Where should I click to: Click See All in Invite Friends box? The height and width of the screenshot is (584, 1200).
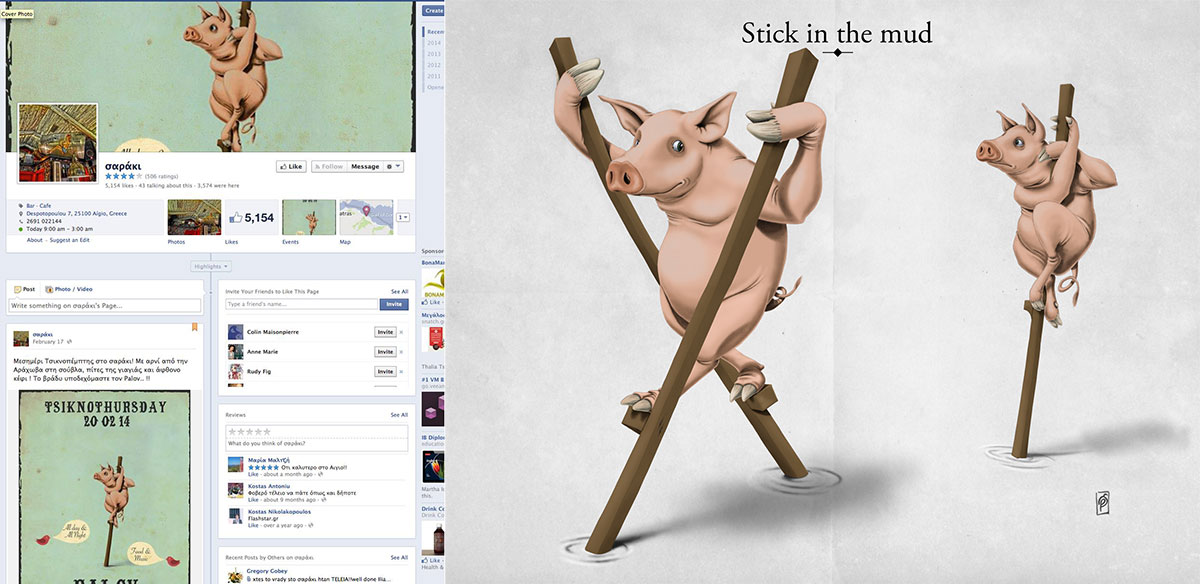click(399, 291)
